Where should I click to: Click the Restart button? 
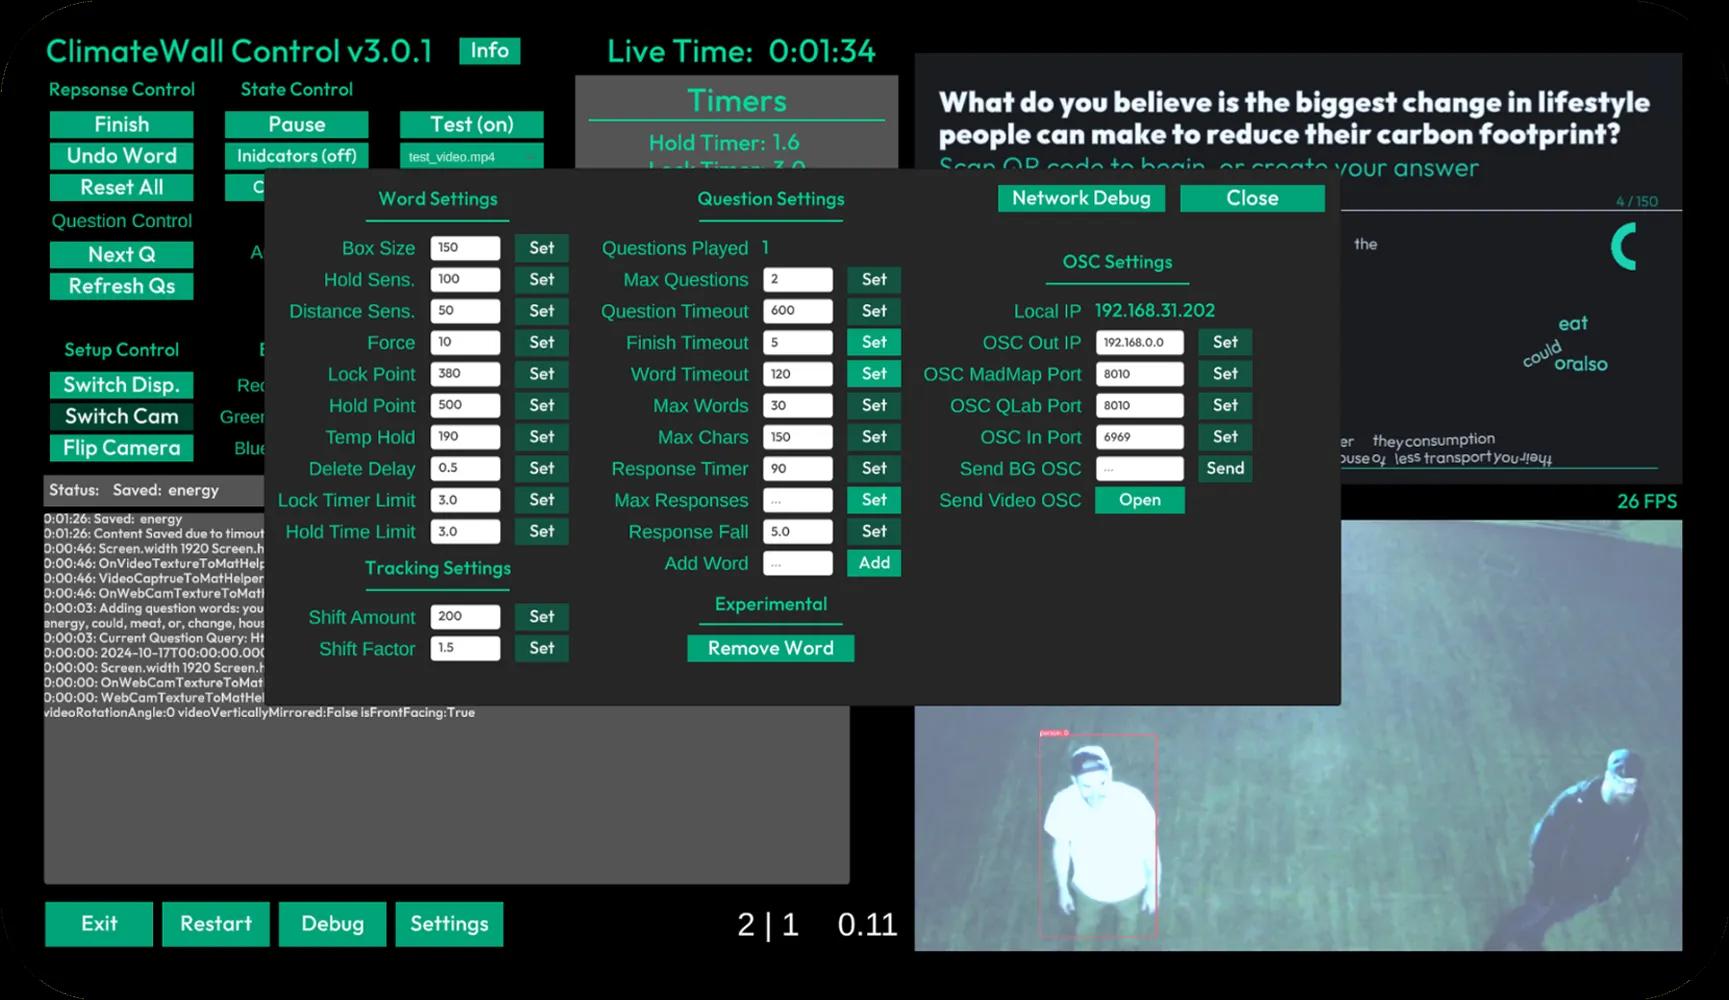click(216, 924)
